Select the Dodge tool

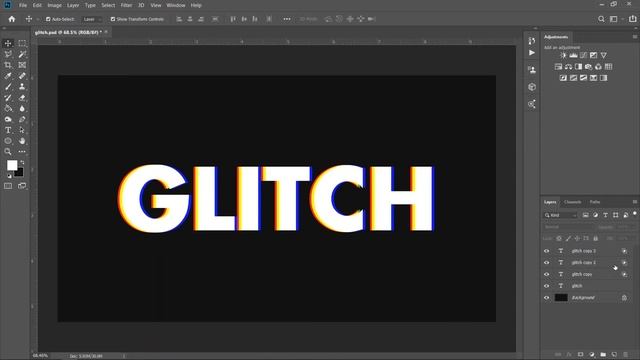pos(8,119)
